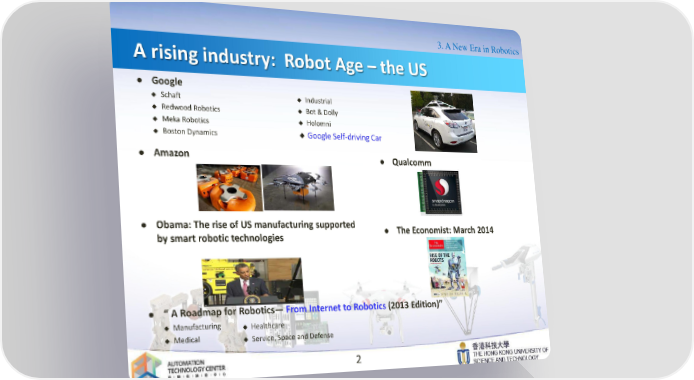Open The Economist magazine cover image
694x380 pixels.
point(448,267)
